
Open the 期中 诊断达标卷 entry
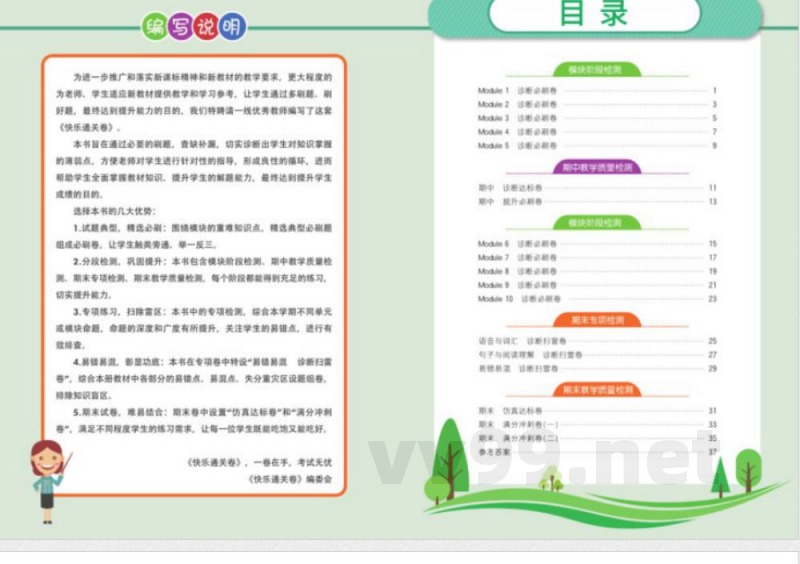click(597, 188)
